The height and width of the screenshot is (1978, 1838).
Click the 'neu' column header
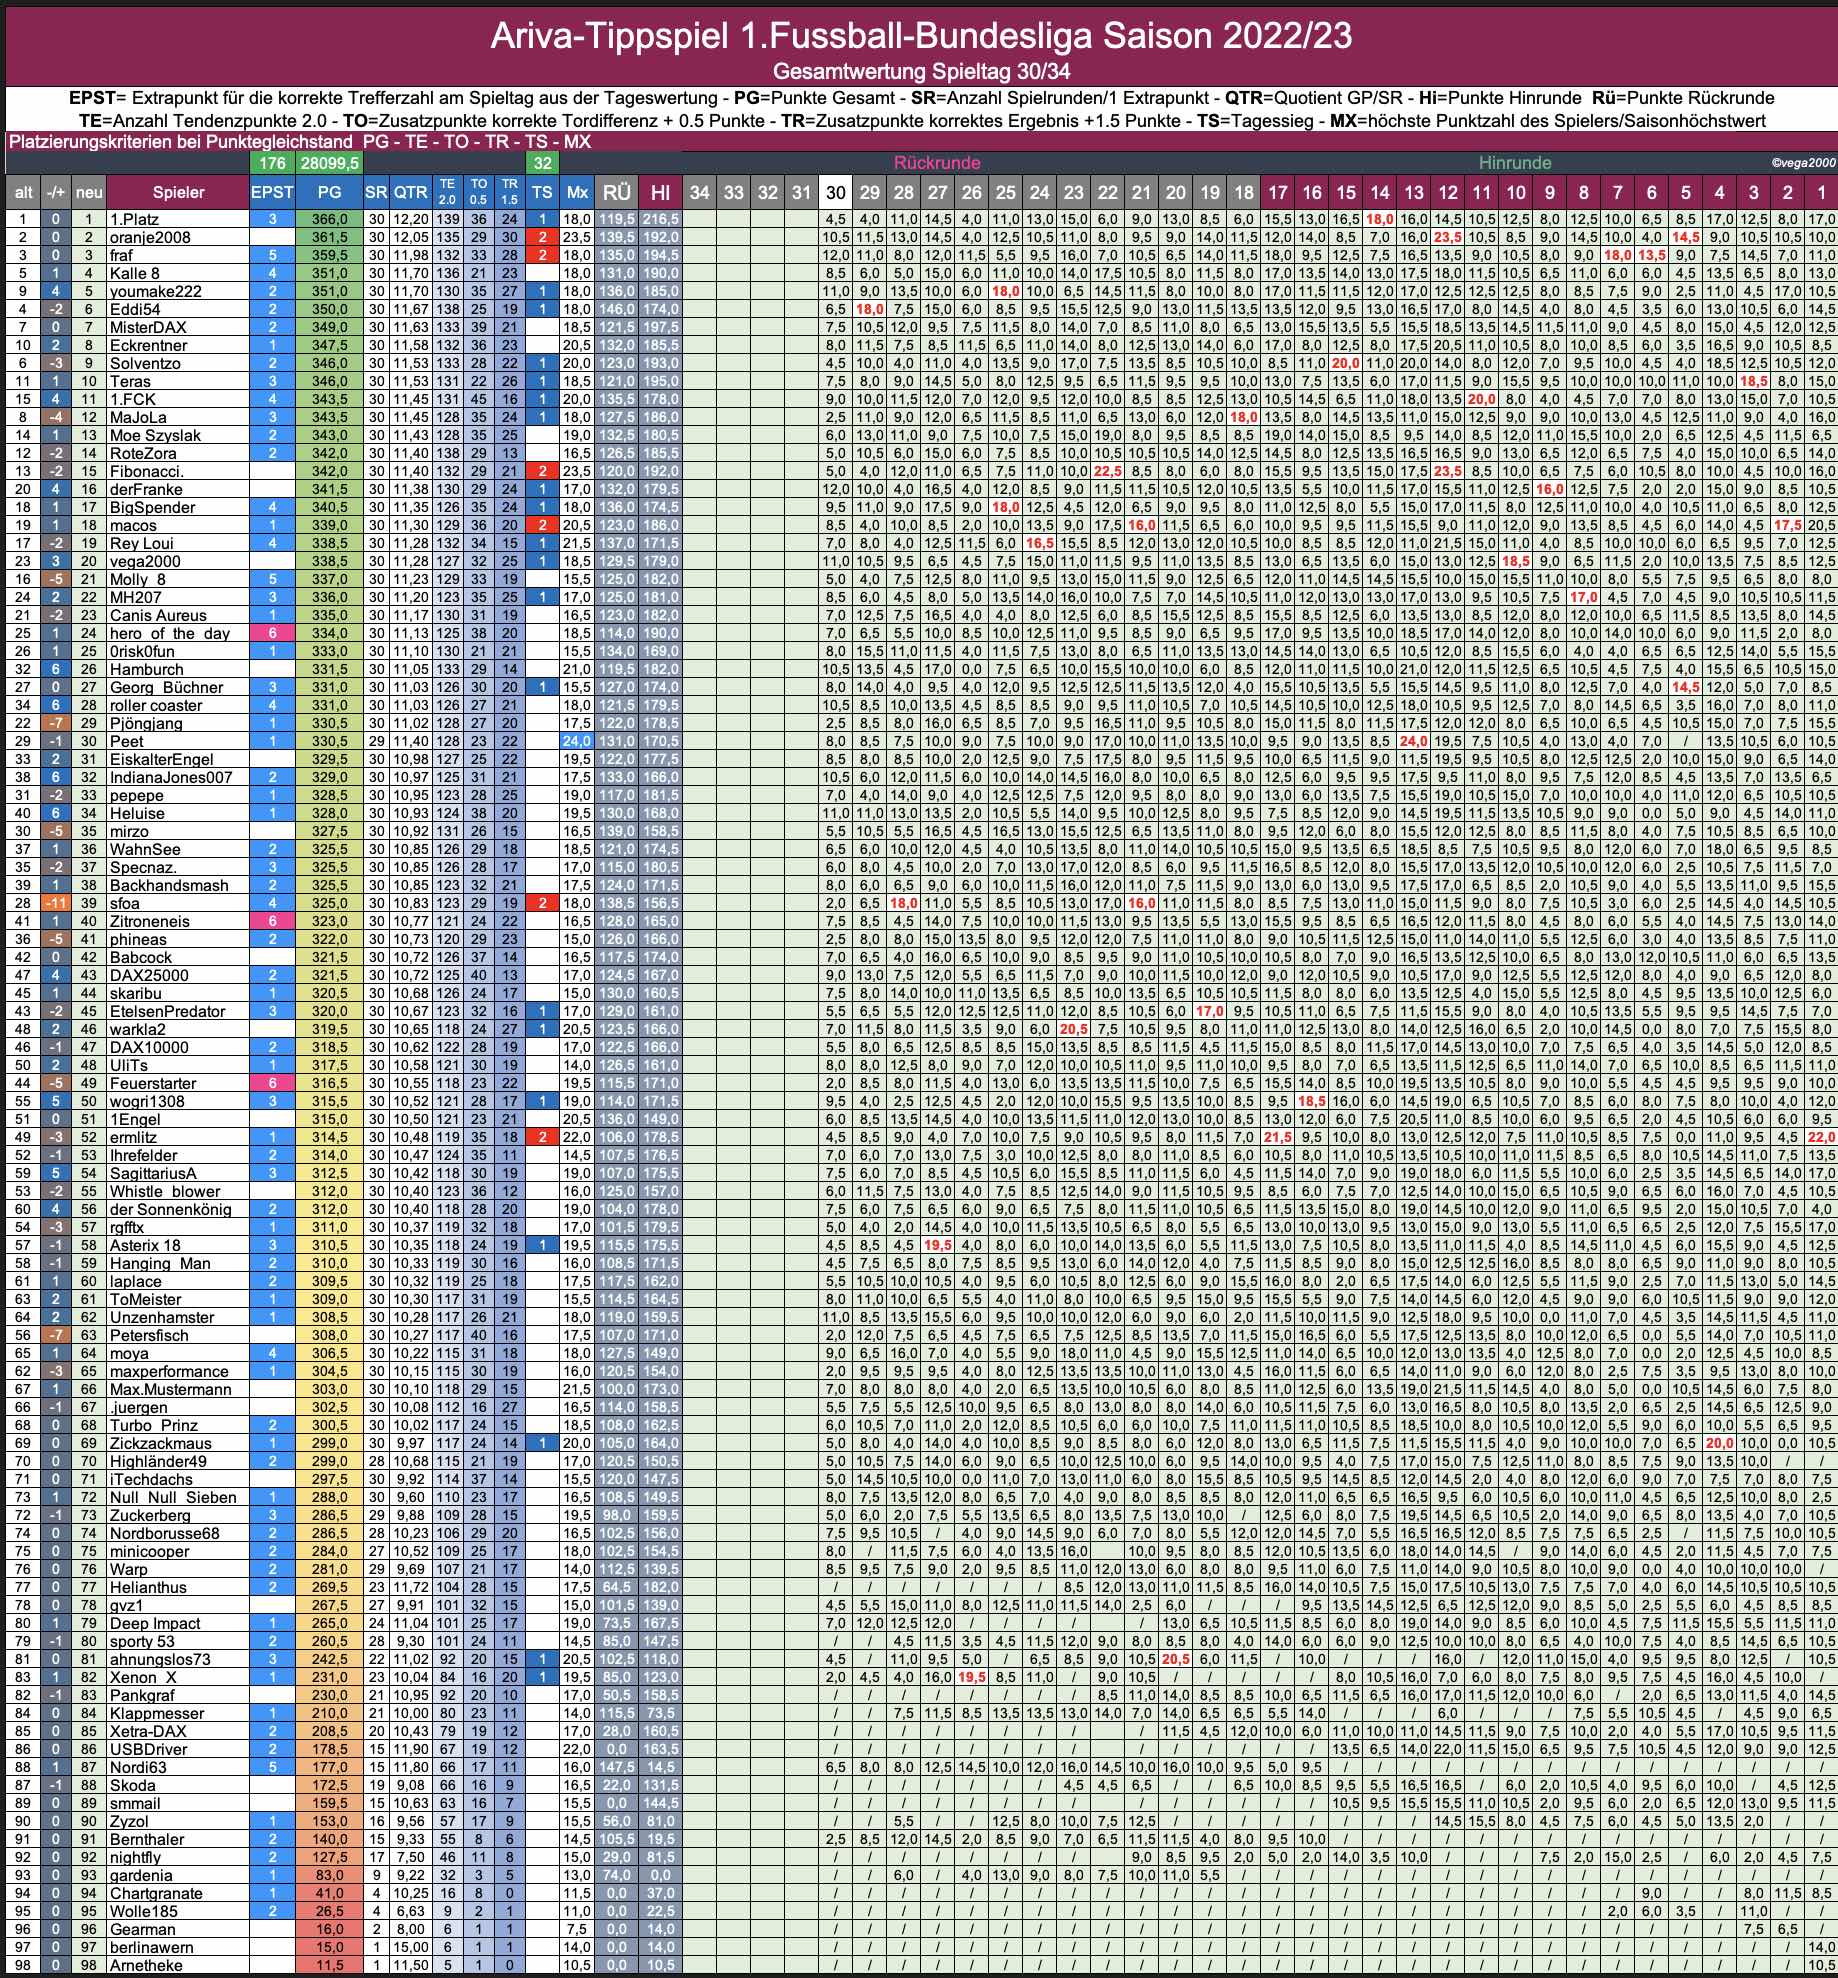point(89,192)
